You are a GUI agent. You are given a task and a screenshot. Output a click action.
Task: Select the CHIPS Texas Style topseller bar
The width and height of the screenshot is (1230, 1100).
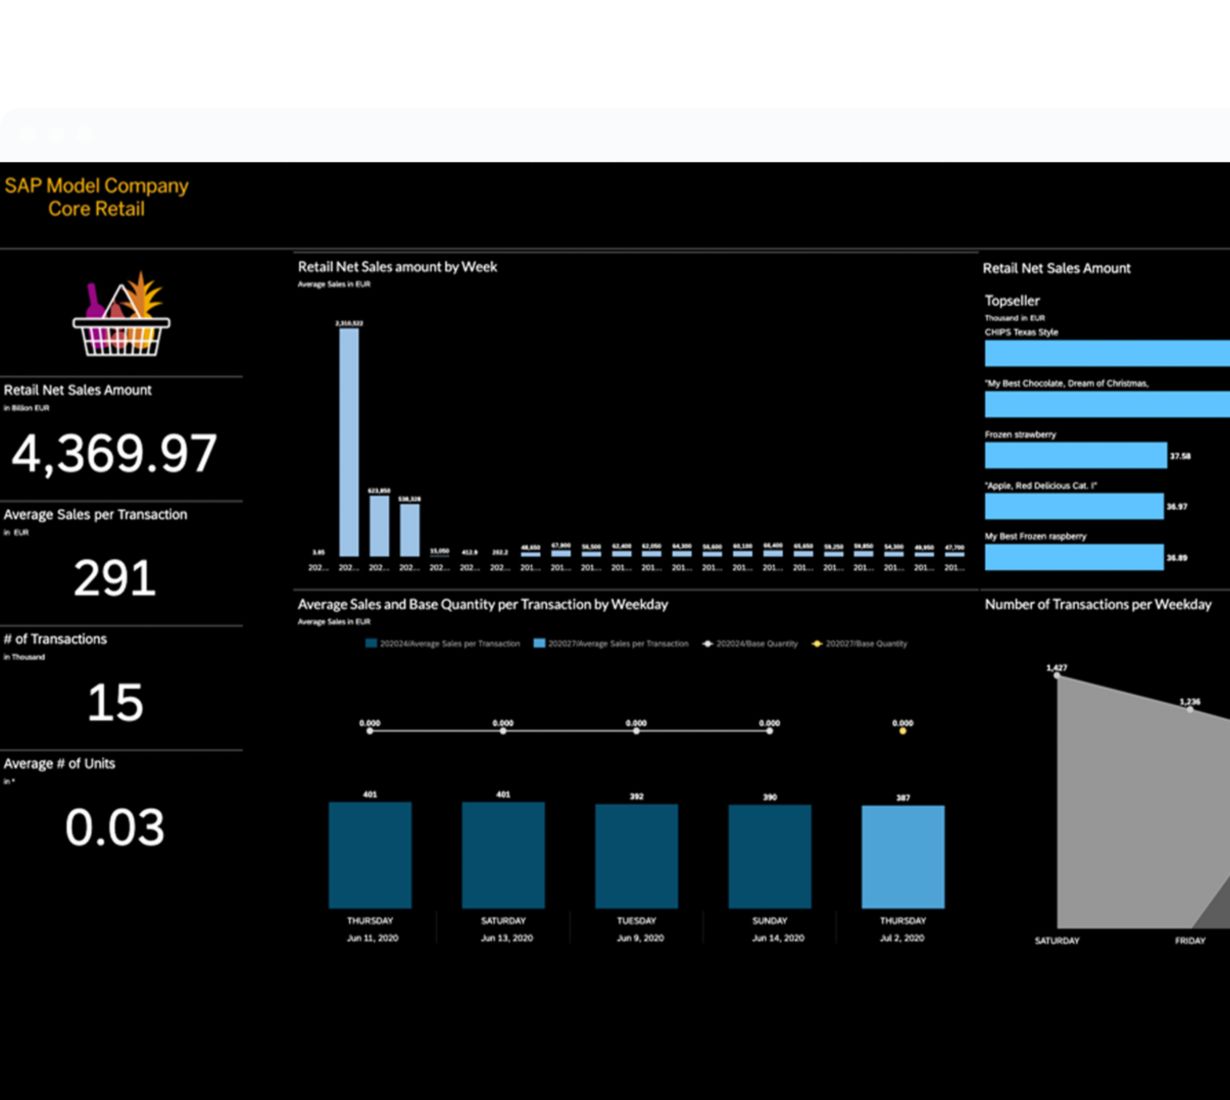[x=1106, y=353]
